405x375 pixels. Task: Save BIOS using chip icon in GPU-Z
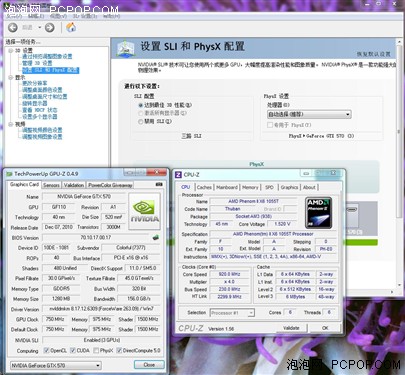coord(156,238)
